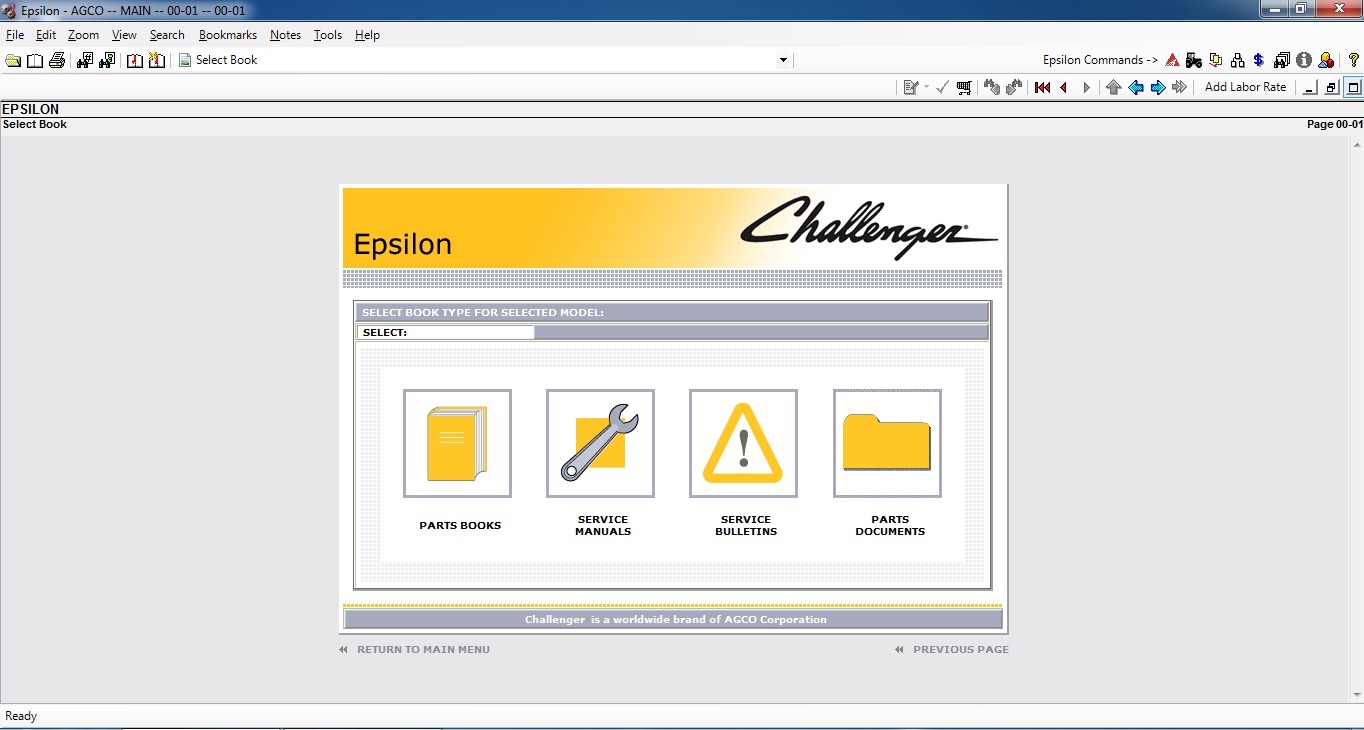Restore the inner document window
Viewport: 1364px width, 730px height.
click(x=1332, y=87)
